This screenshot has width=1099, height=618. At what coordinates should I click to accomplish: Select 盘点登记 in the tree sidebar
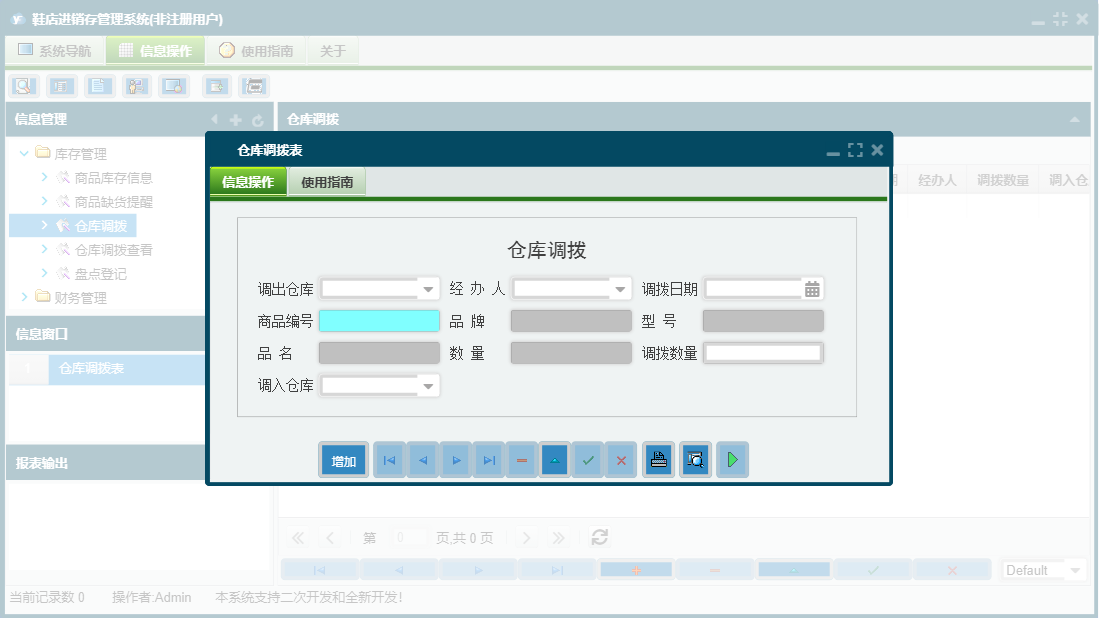pyautogui.click(x=103, y=273)
